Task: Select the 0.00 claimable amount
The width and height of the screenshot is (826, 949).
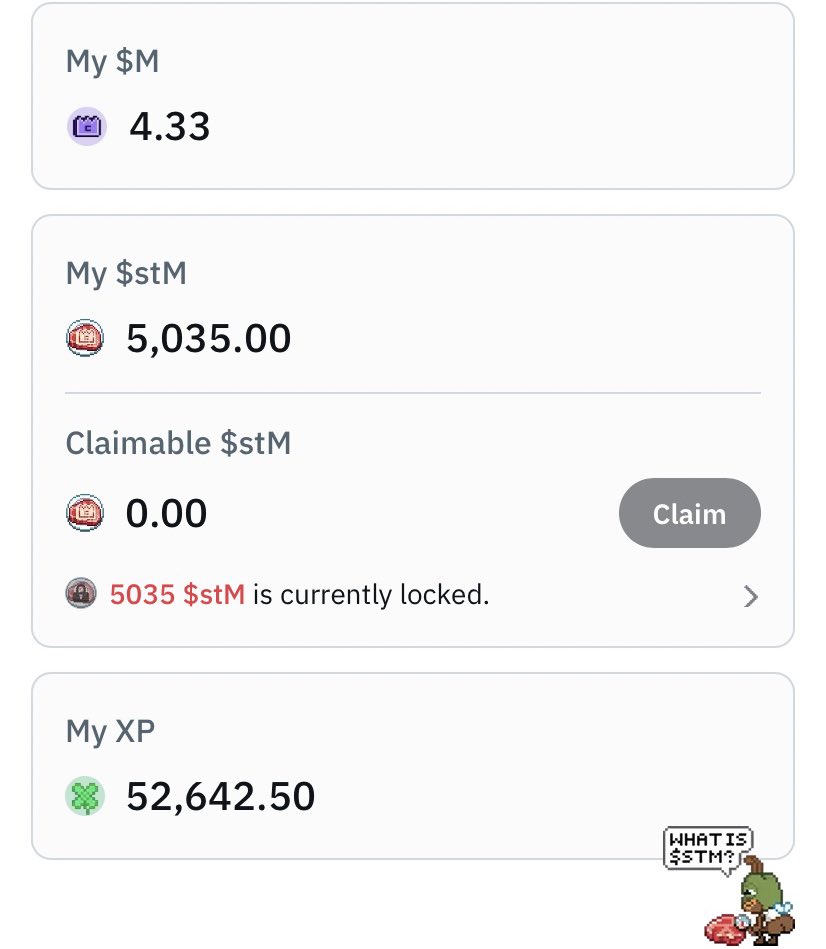Action: 166,513
